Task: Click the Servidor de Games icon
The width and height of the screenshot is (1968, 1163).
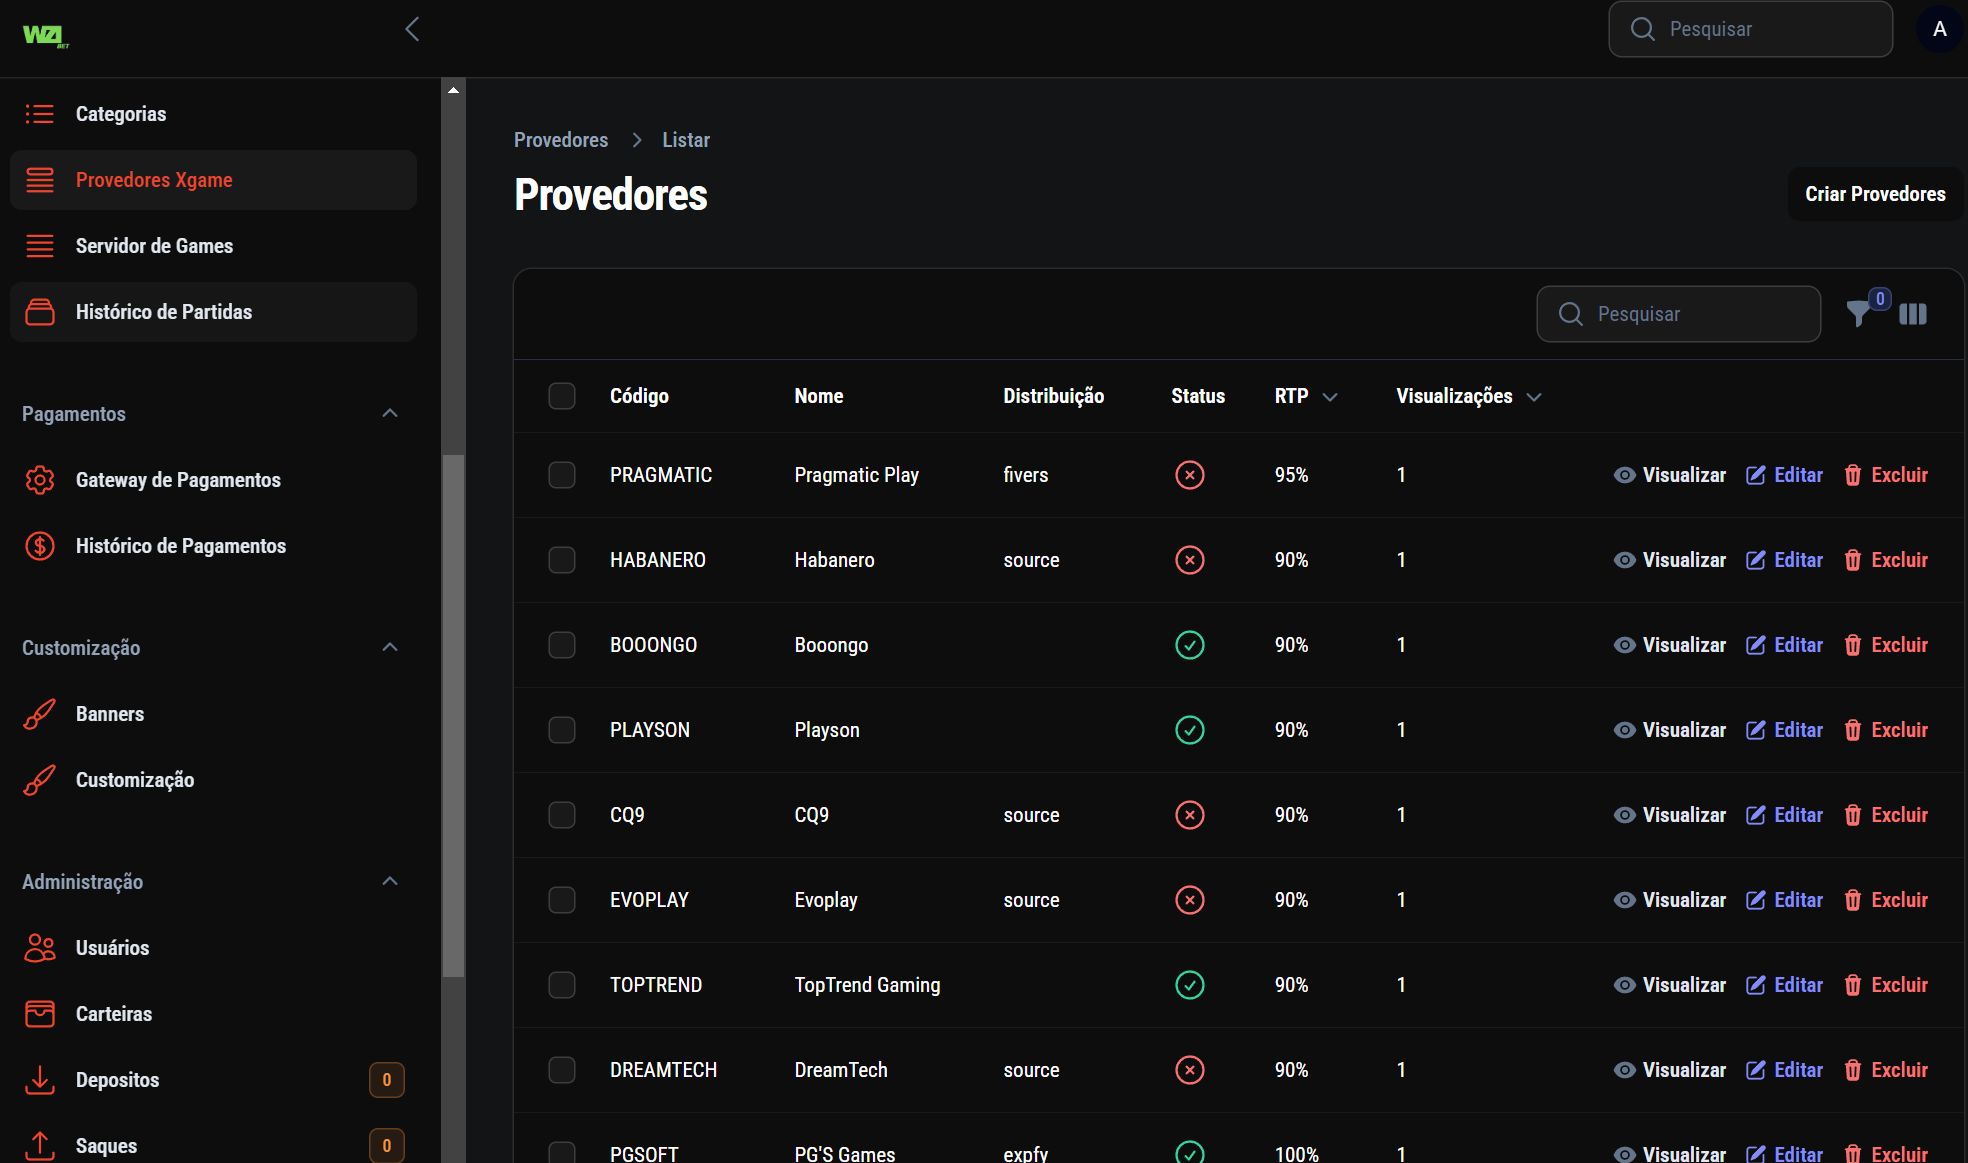Action: (40, 246)
